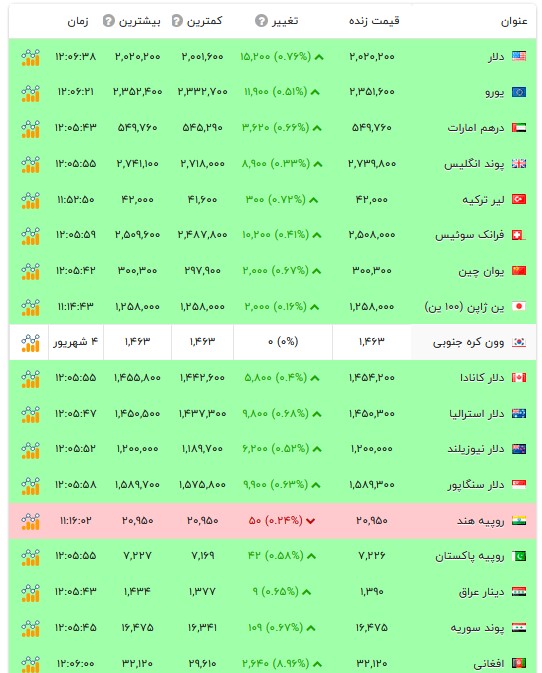This screenshot has width=542, height=673.
Task: Click the ین ژاپن (100 ین) title
Action: [464, 307]
